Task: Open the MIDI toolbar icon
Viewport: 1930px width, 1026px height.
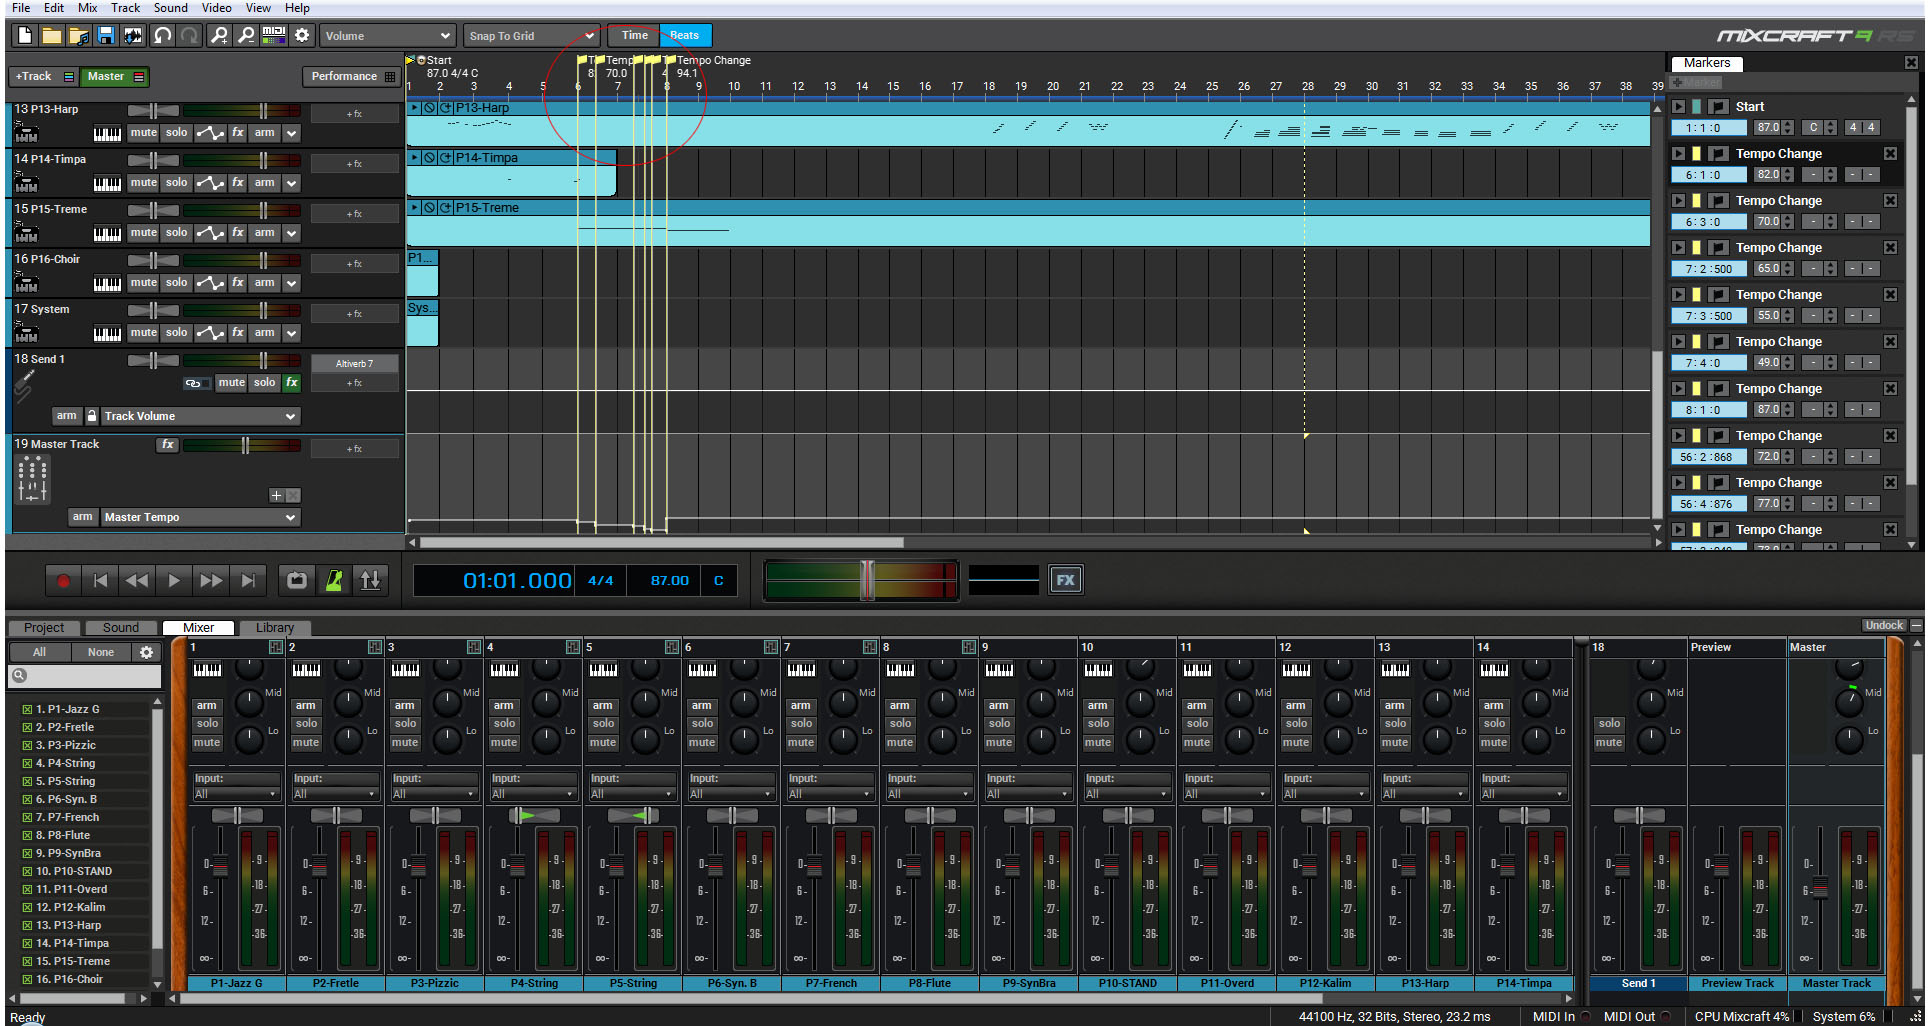Action: 274,36
